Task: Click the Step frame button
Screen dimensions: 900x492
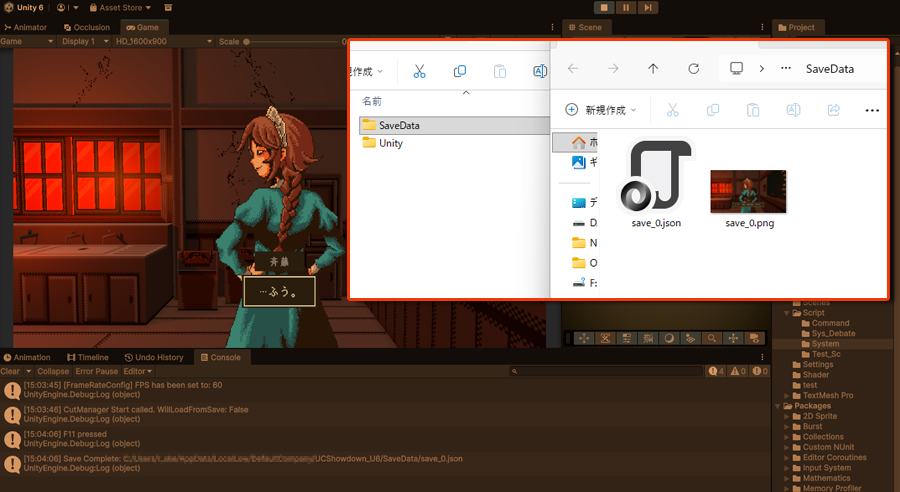Action: click(648, 8)
